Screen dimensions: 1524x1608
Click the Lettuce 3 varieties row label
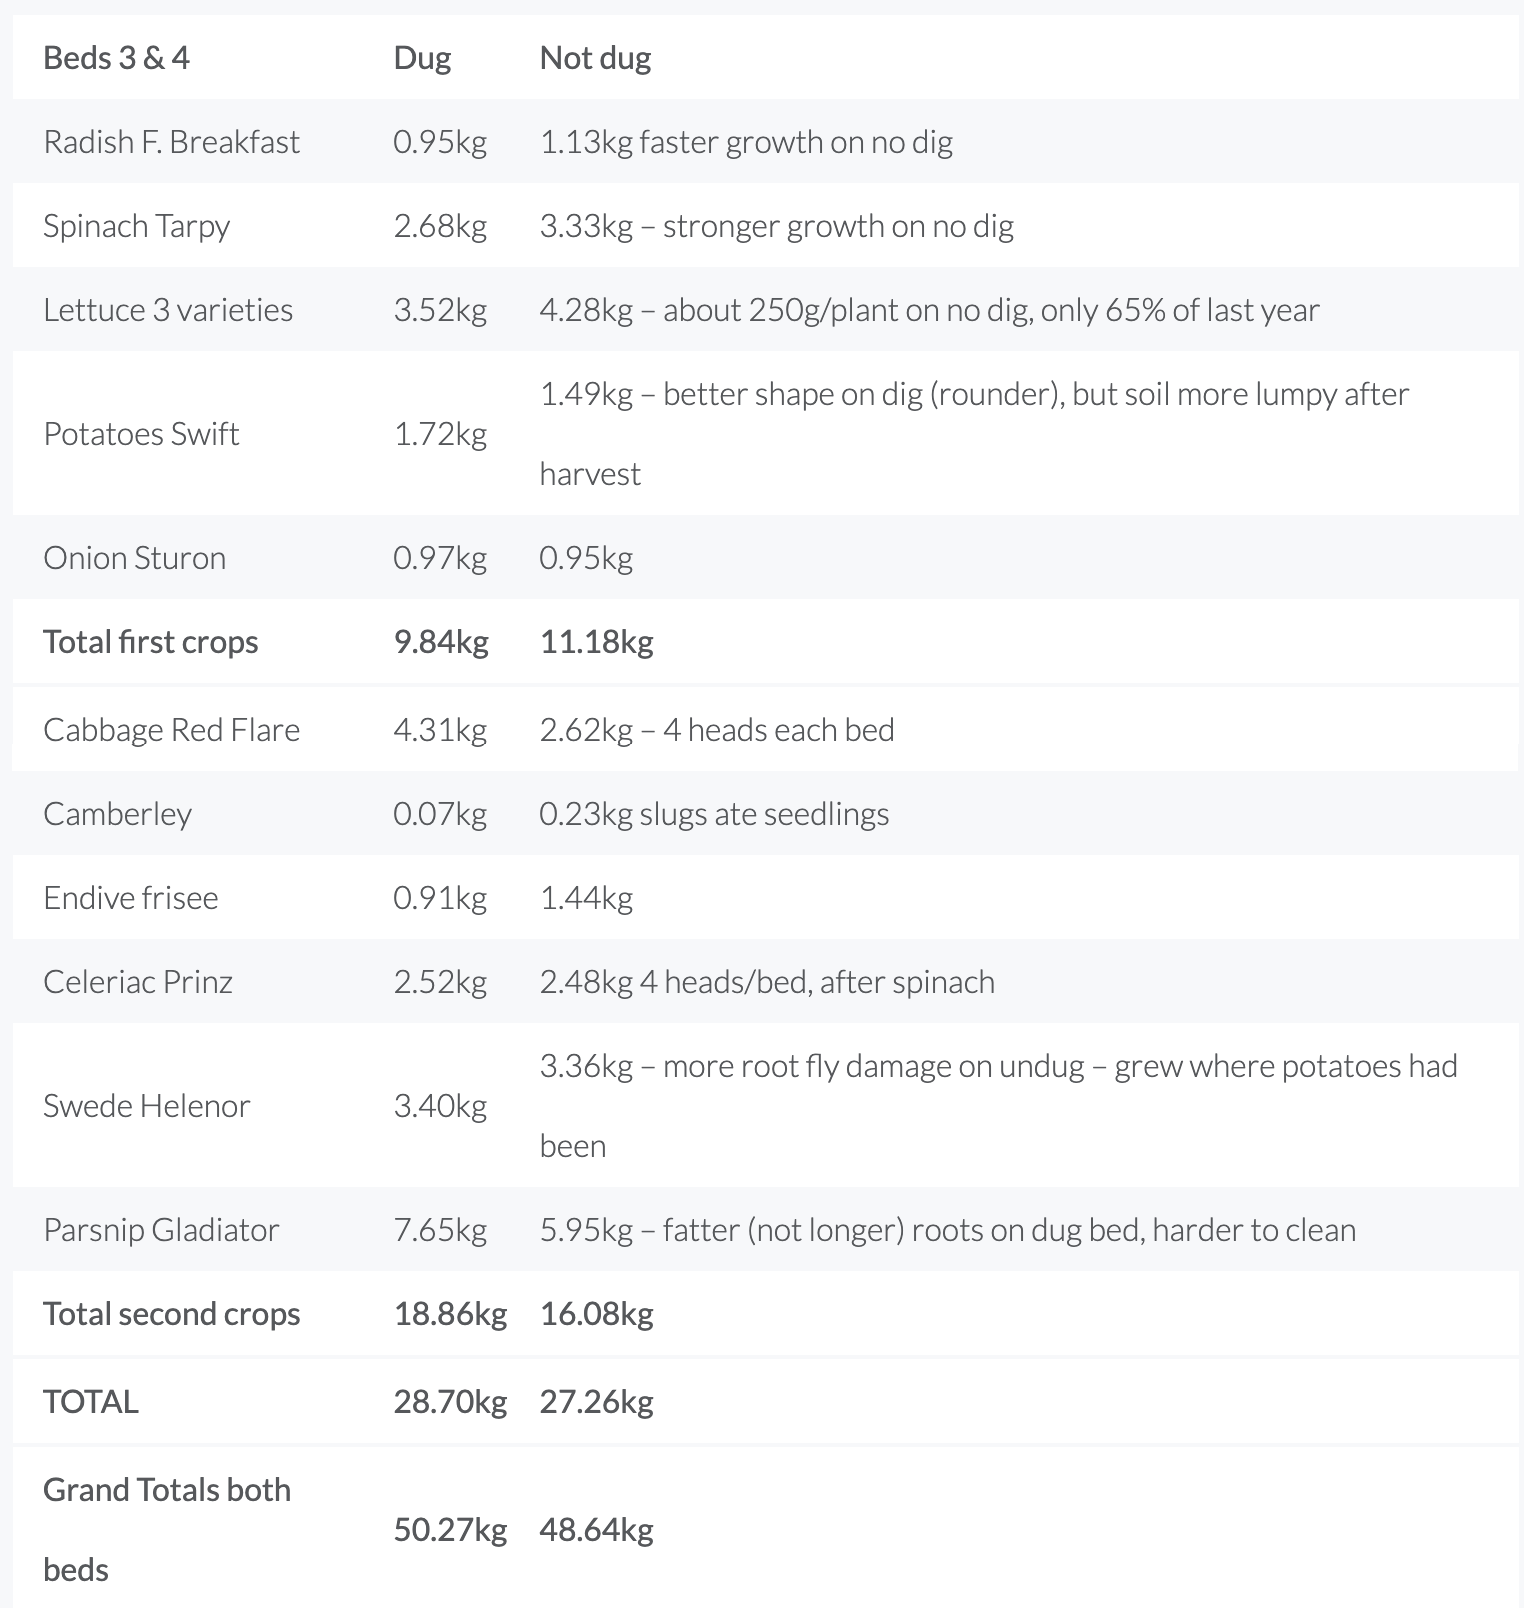coord(168,310)
